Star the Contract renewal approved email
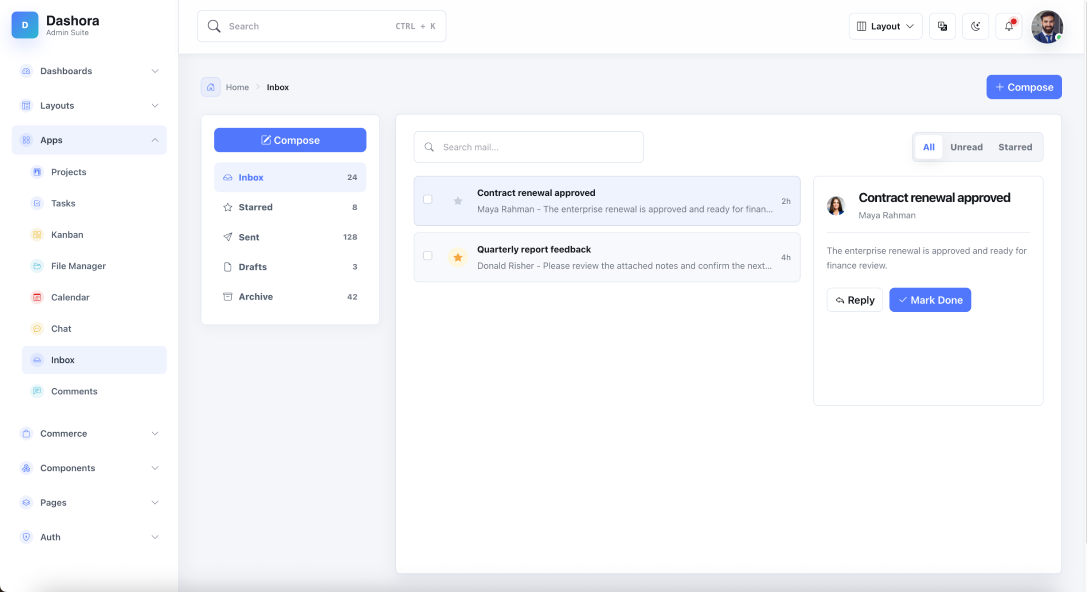Image resolution: width=1087 pixels, height=592 pixels. (458, 201)
